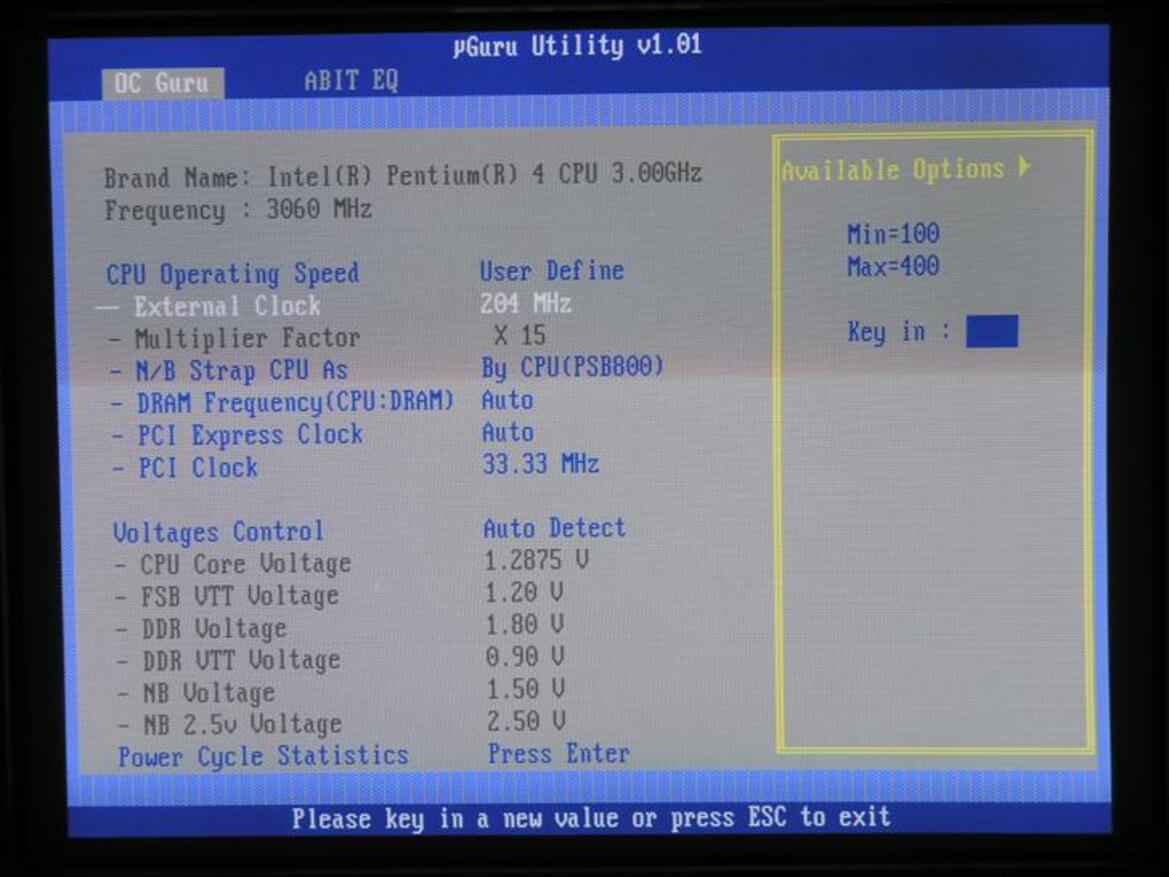Click the Max=400 option text
The height and width of the screenshot is (877, 1169).
tap(893, 266)
